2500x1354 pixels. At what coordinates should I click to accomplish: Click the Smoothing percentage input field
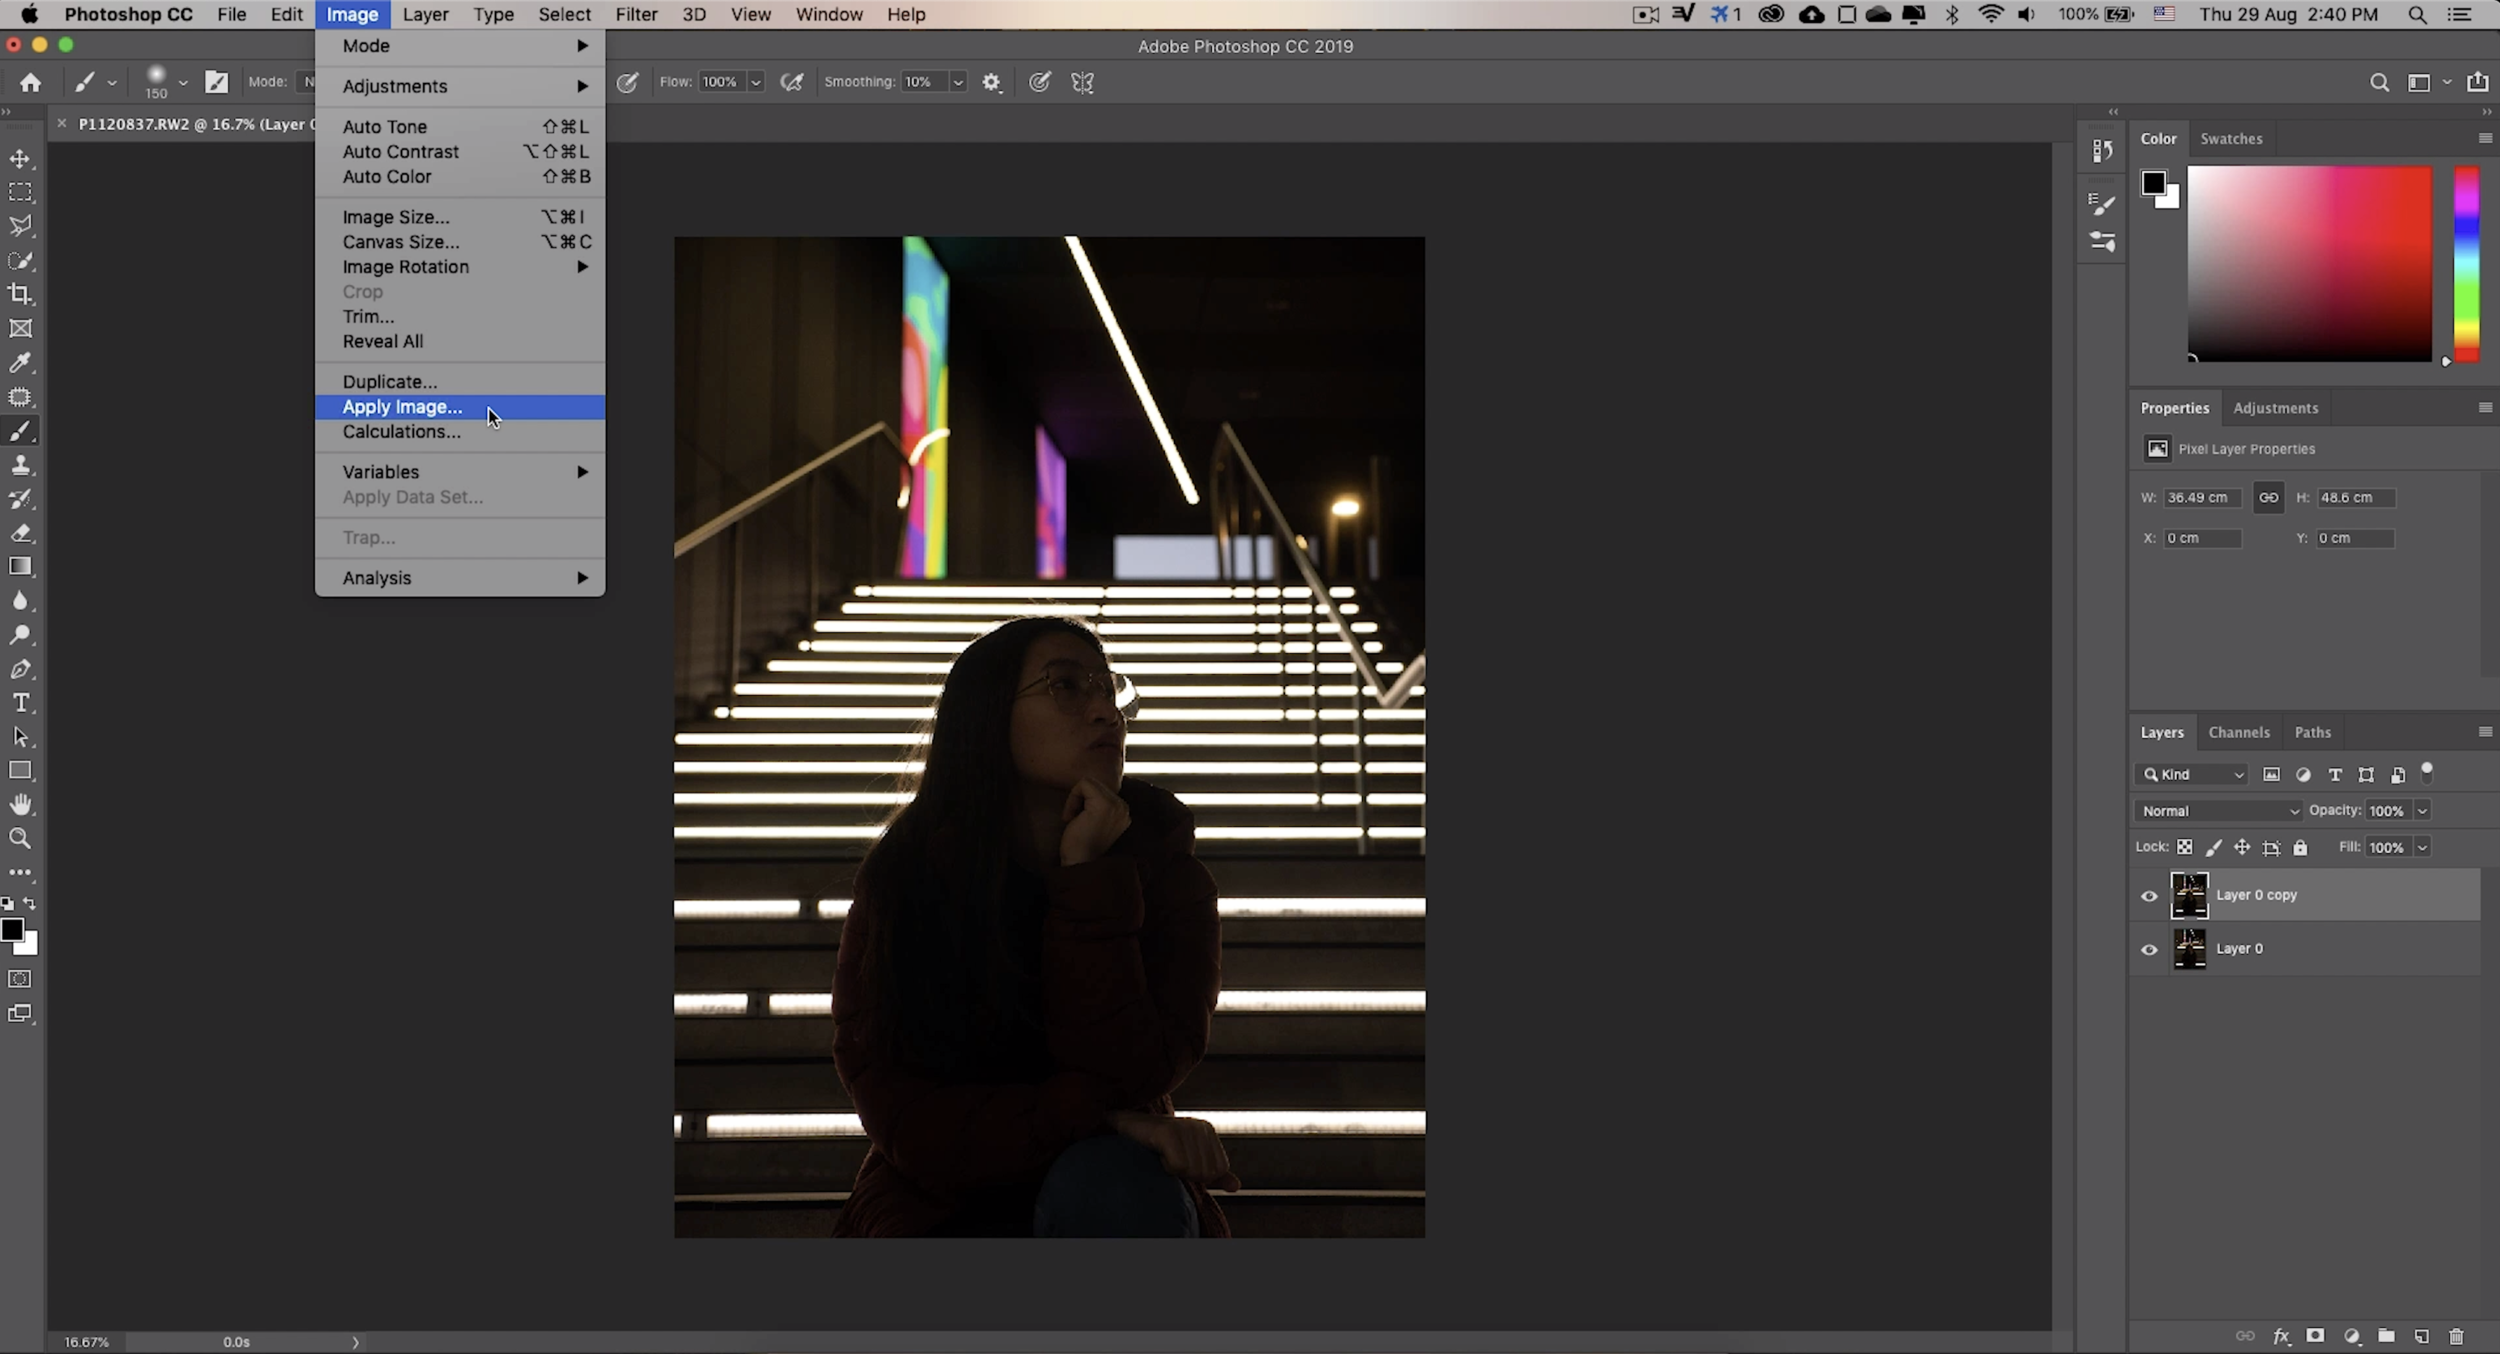tap(924, 81)
